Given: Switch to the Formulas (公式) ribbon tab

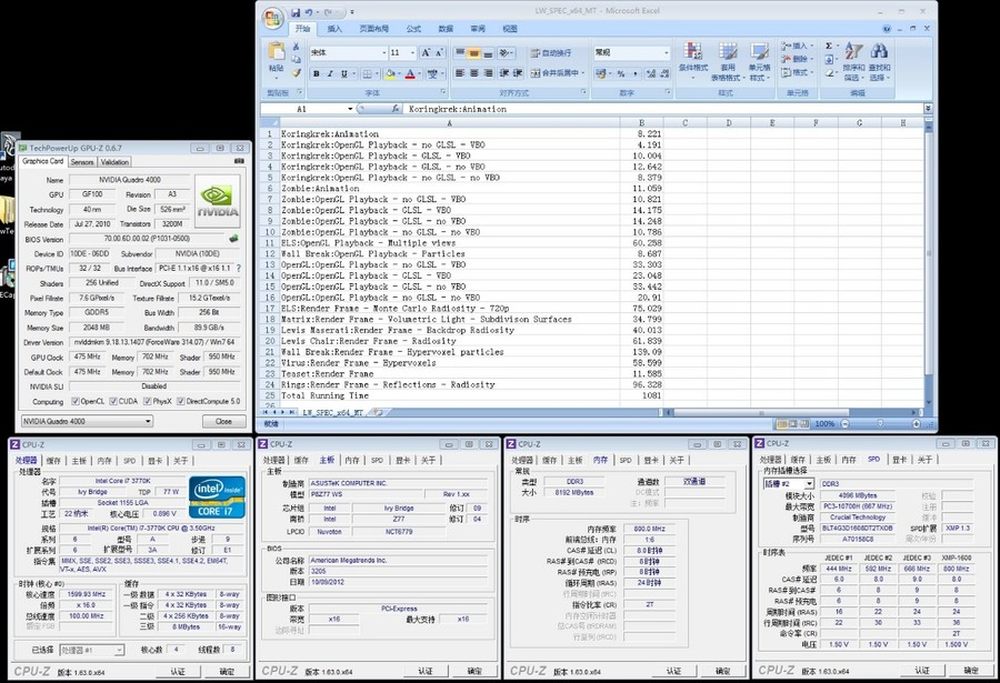Looking at the screenshot, I should point(413,29).
